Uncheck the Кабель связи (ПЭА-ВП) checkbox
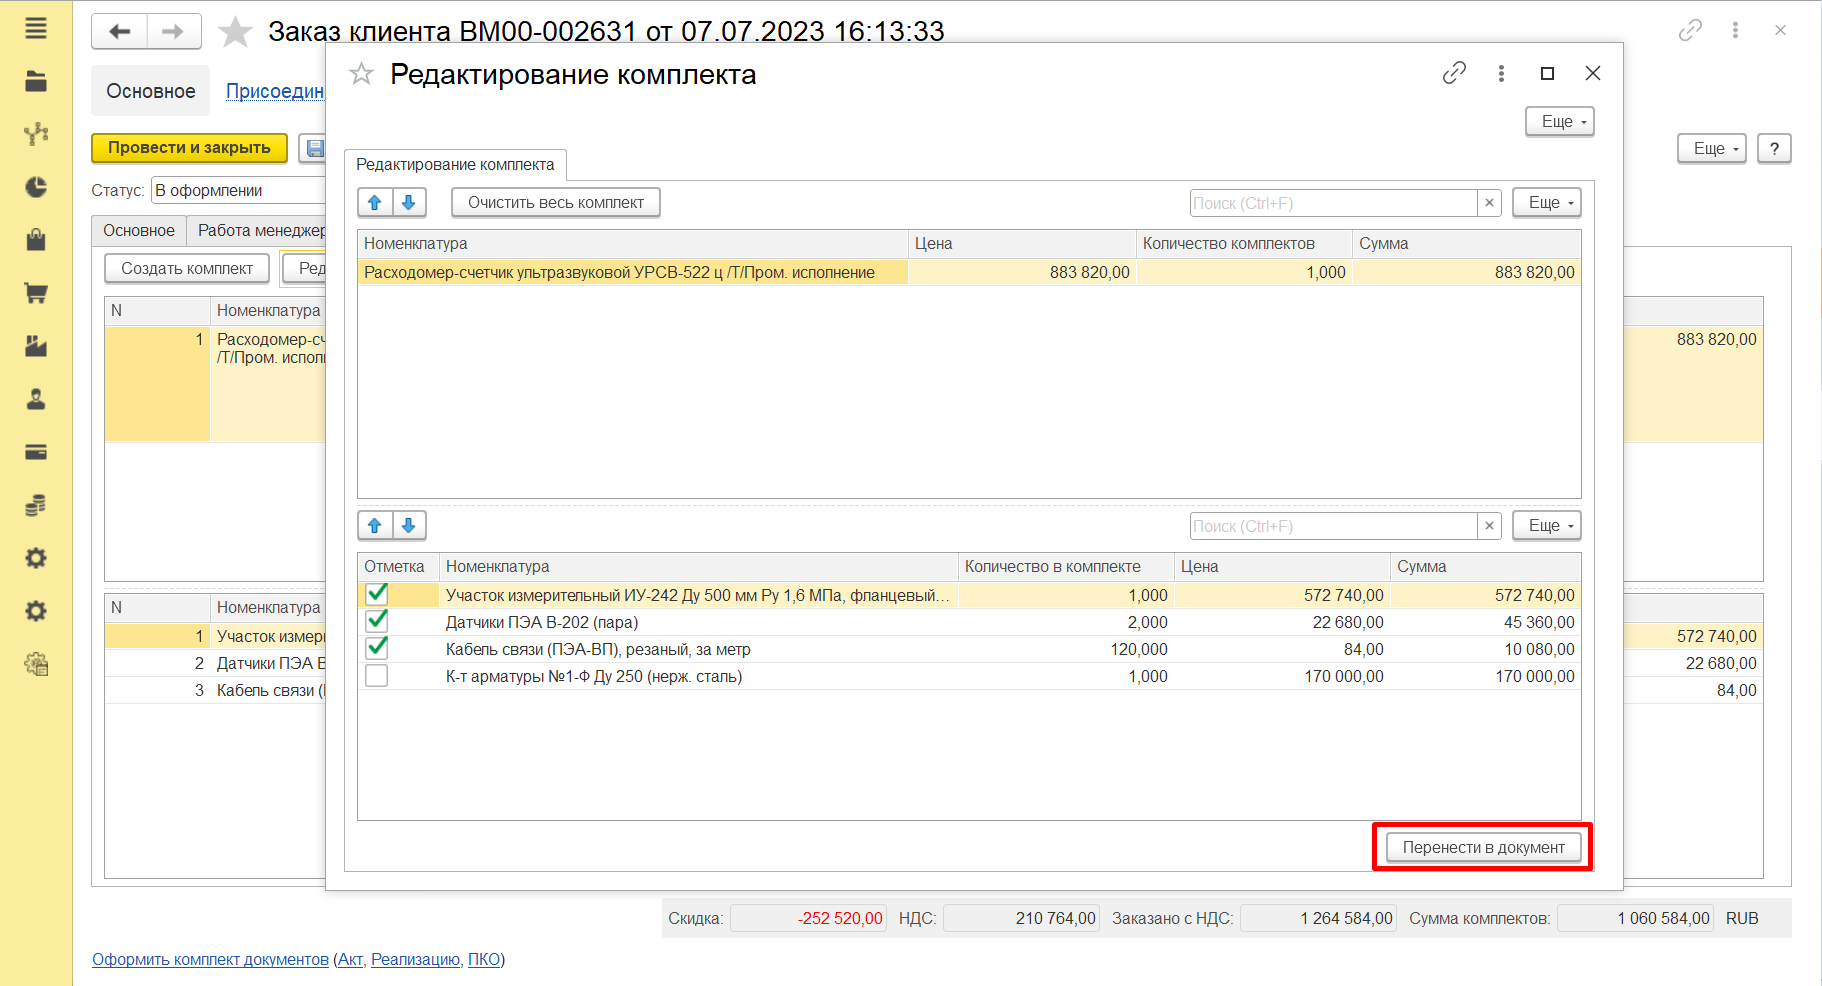The height and width of the screenshot is (986, 1822). click(377, 649)
